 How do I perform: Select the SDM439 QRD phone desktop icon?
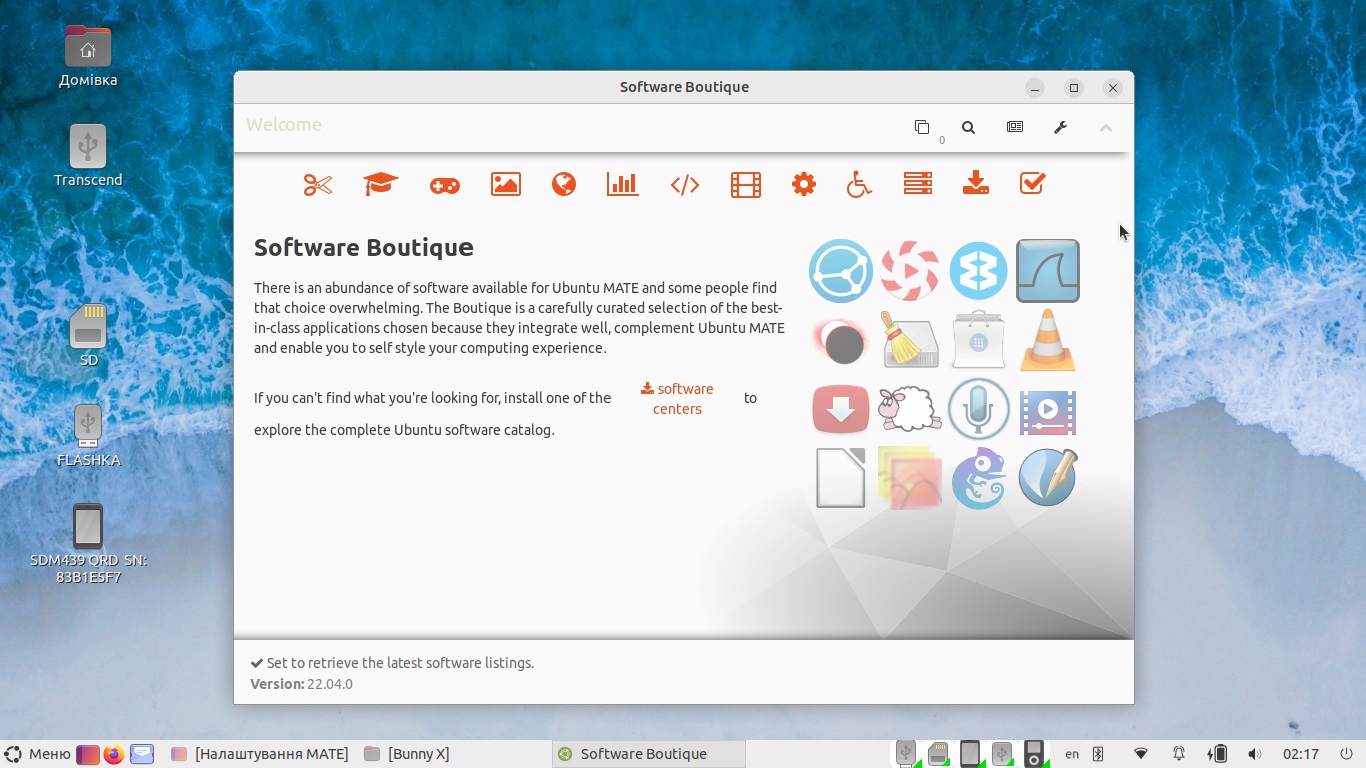coord(88,544)
